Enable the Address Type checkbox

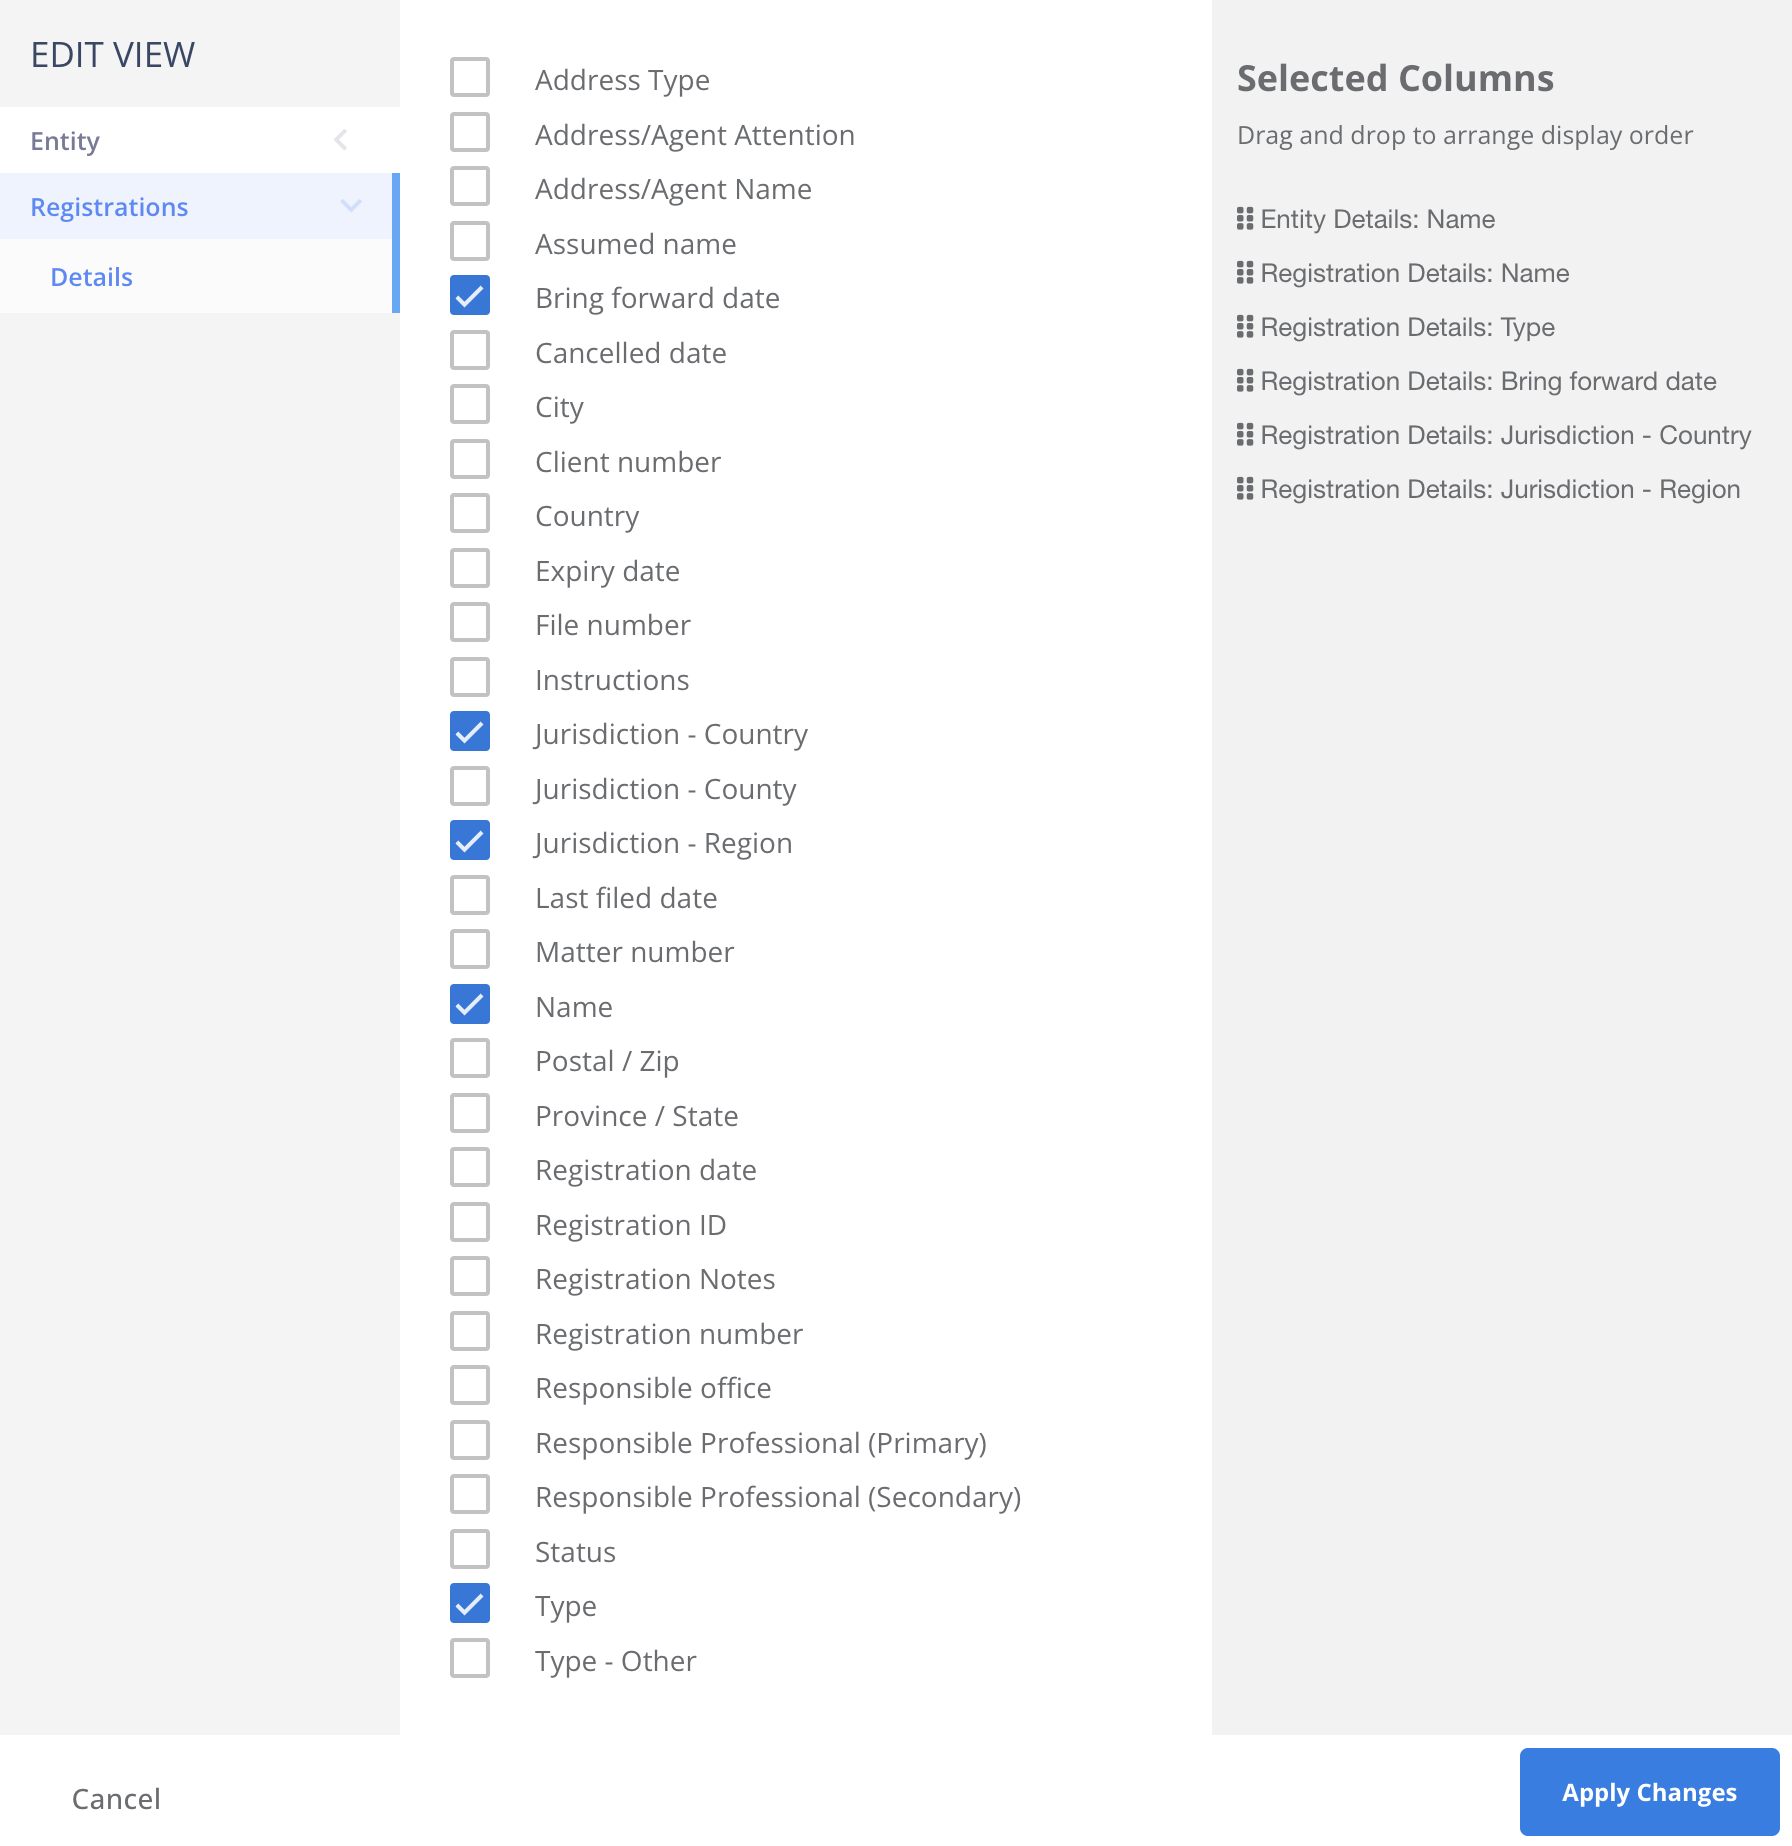470,78
